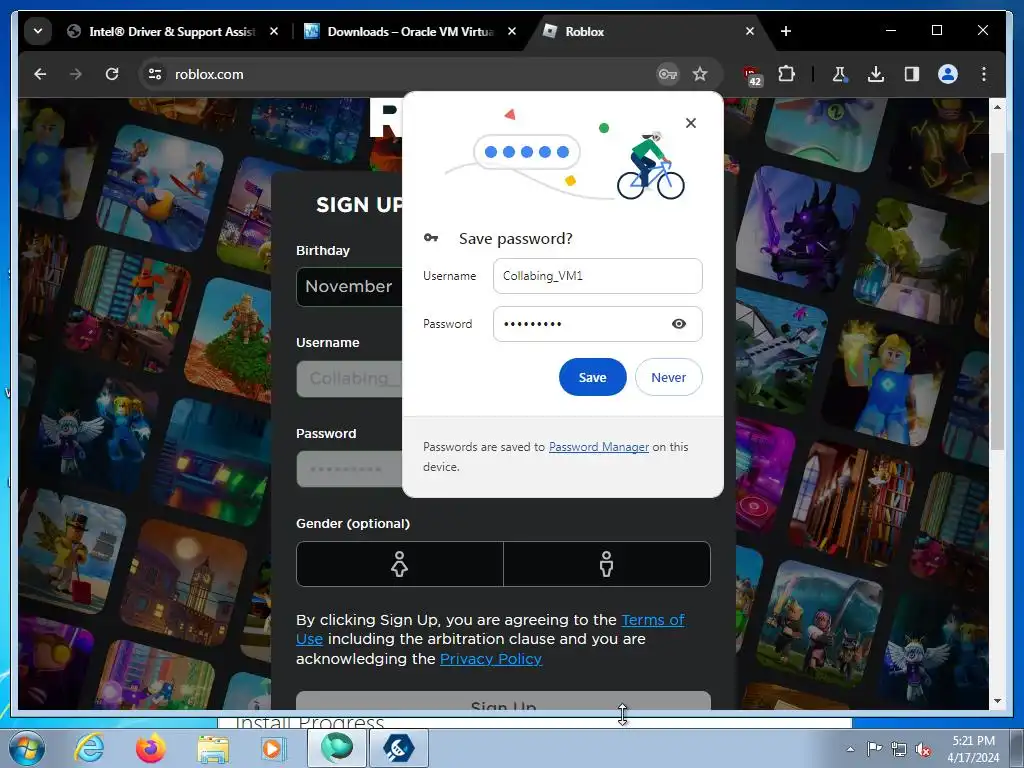This screenshot has height=768, width=1024.
Task: Click the Roblox sign-up Username field
Action: 349,379
